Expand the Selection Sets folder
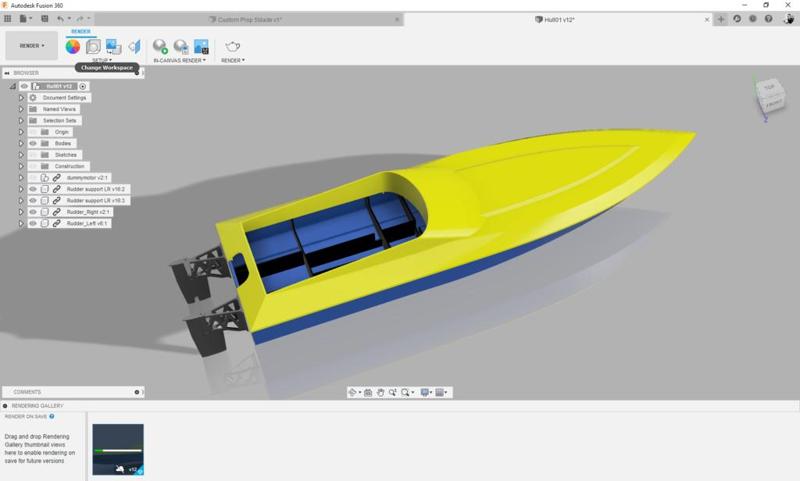 (21, 120)
